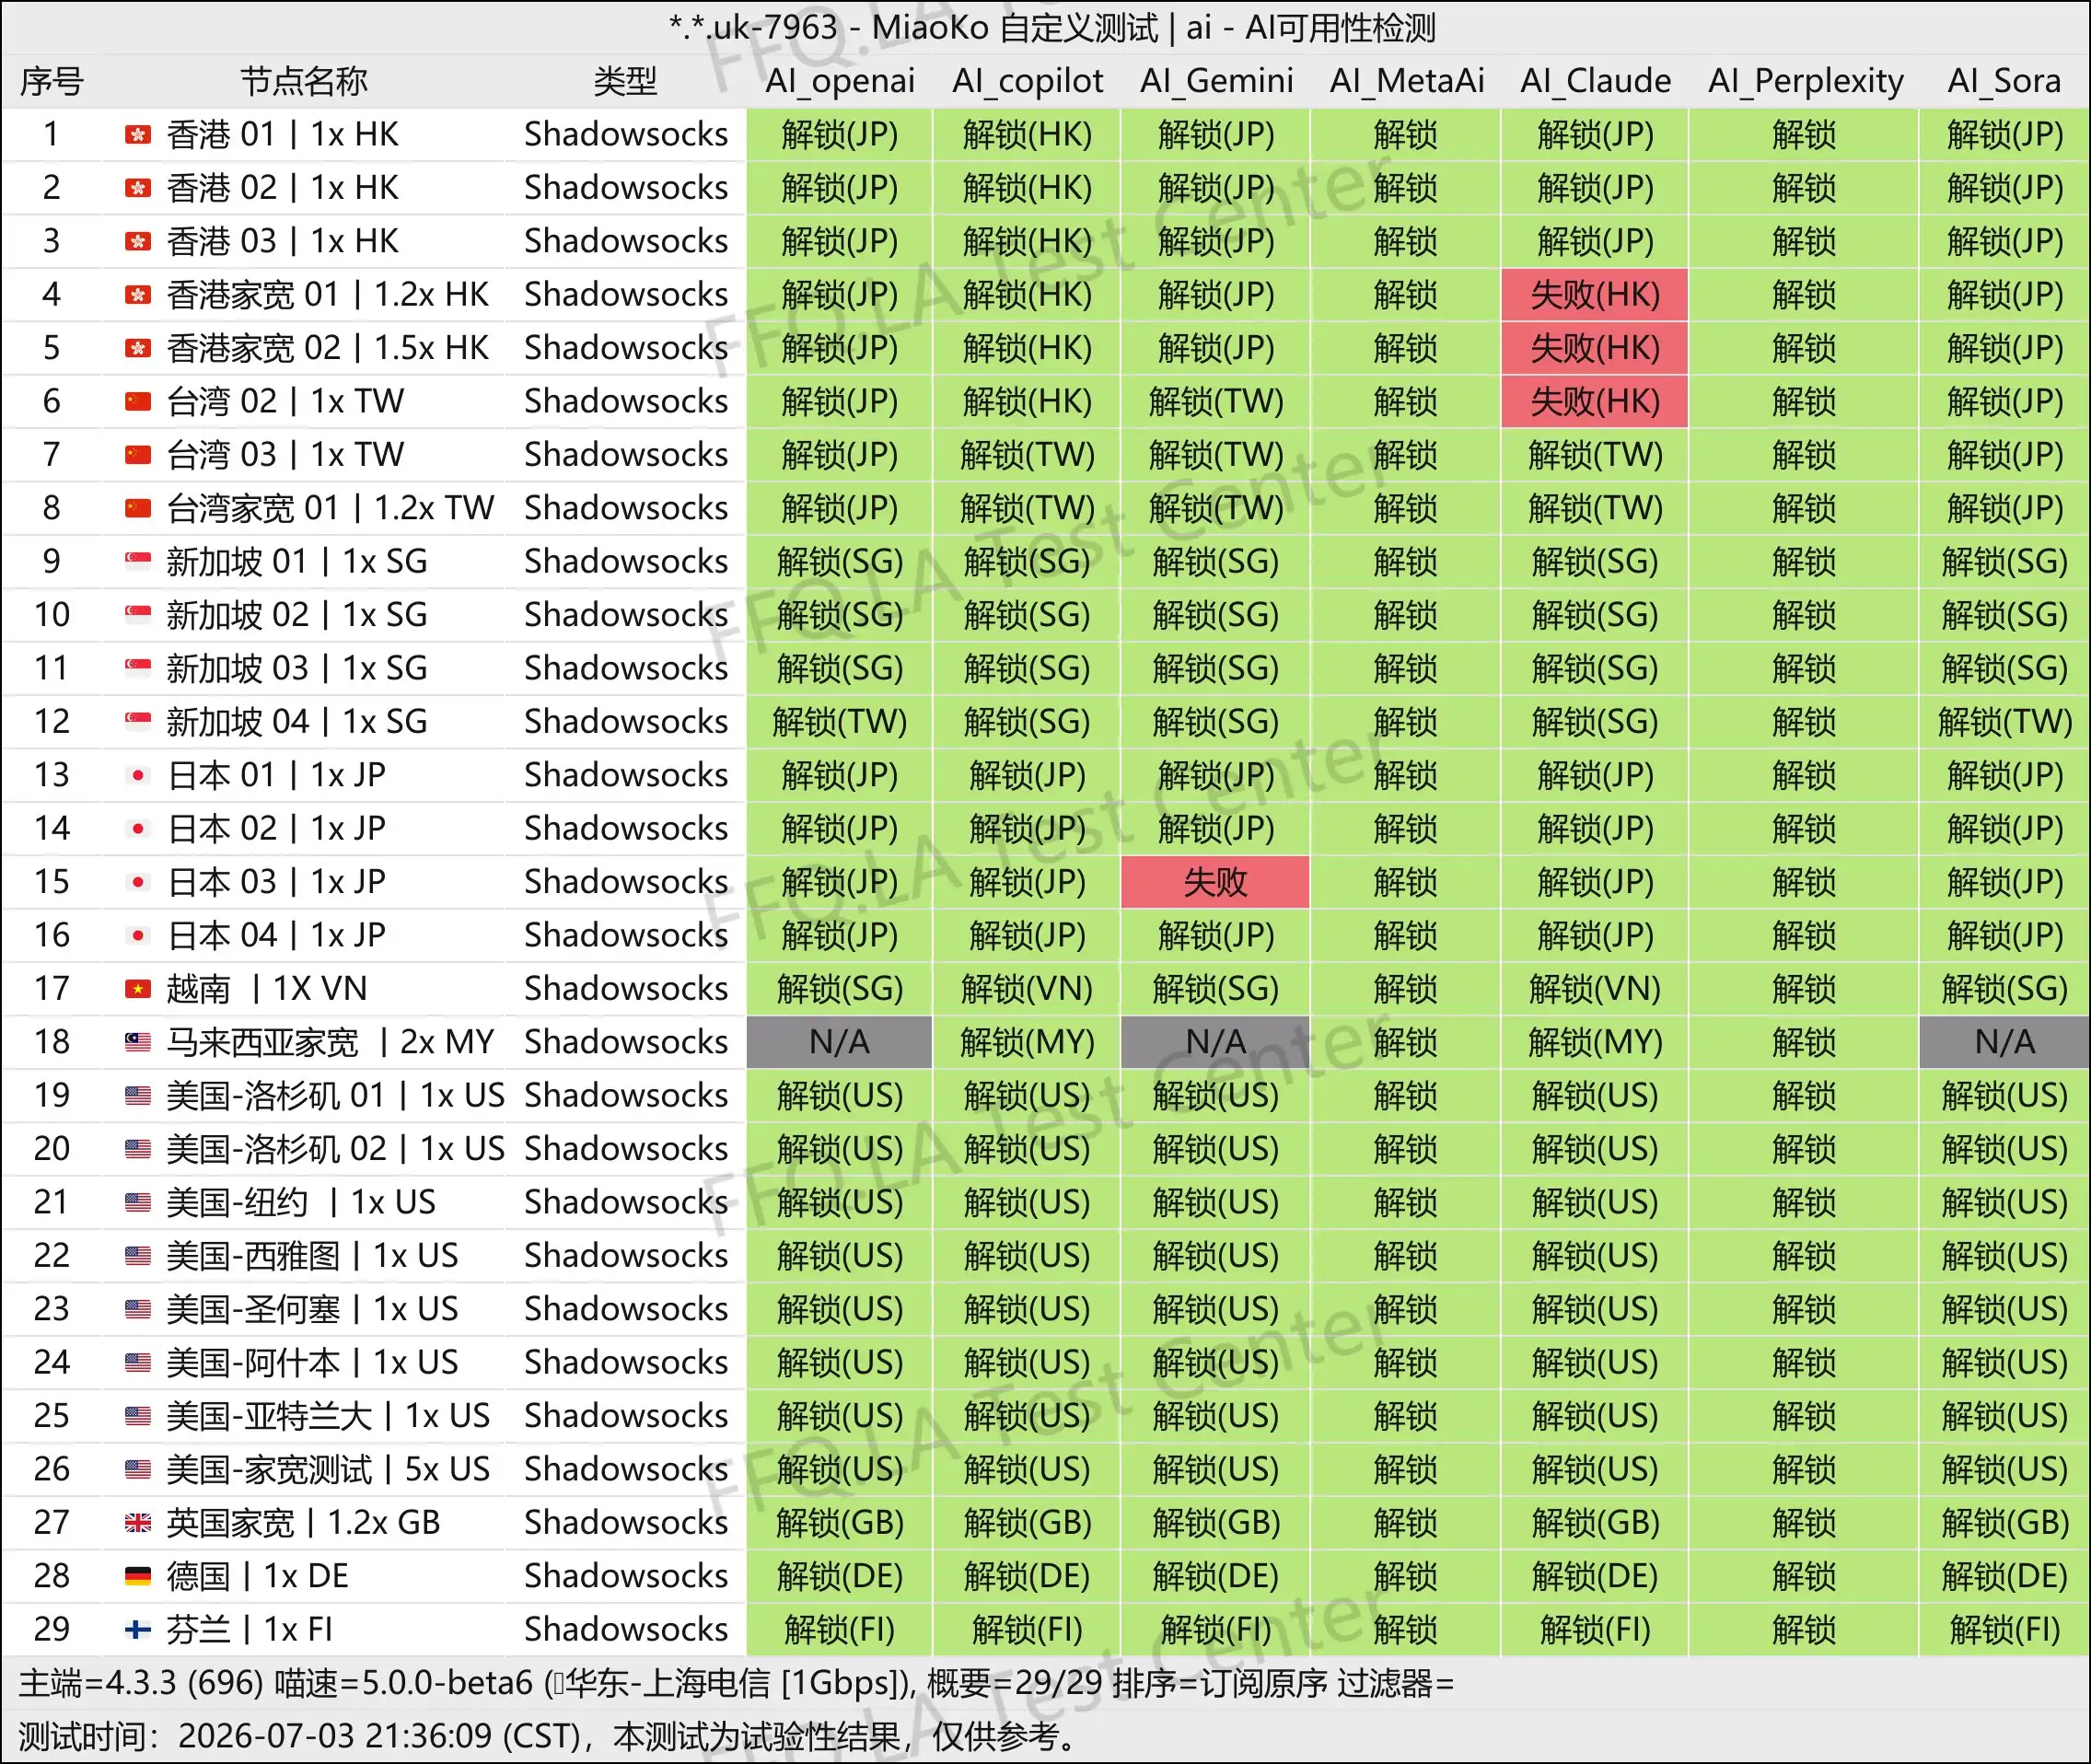Click the 解锁(VN) cell under AI_Claude
2091x1764 pixels.
click(x=1595, y=989)
